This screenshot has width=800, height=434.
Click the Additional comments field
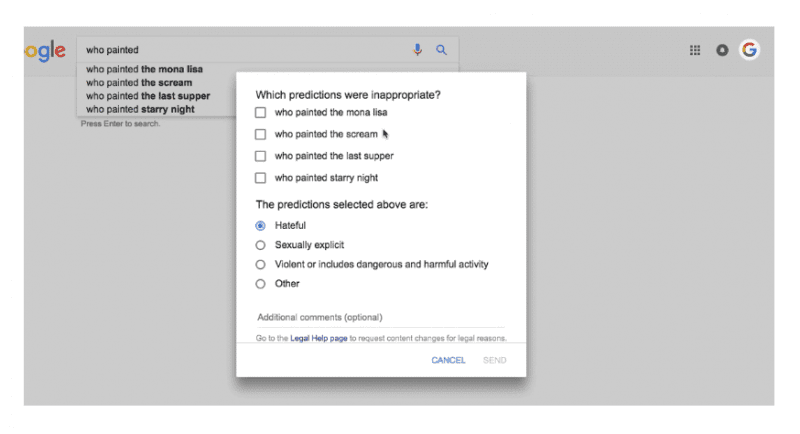[x=381, y=318]
